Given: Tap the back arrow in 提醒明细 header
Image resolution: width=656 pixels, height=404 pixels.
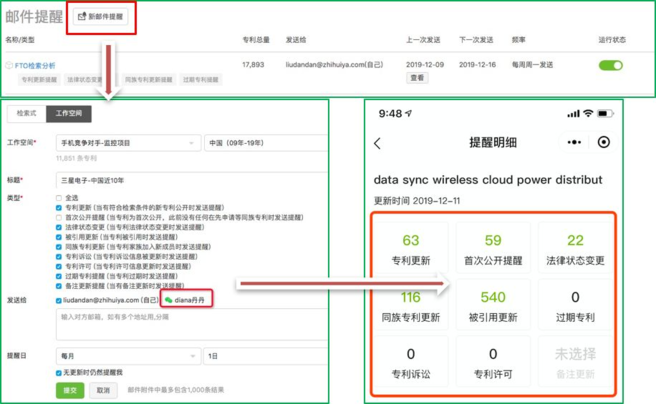Looking at the screenshot, I should pyautogui.click(x=377, y=143).
